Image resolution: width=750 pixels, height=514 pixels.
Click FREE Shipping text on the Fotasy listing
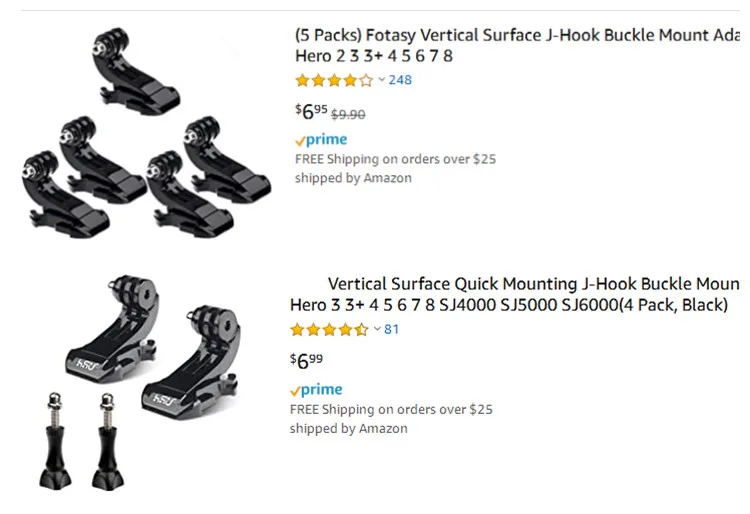point(395,159)
